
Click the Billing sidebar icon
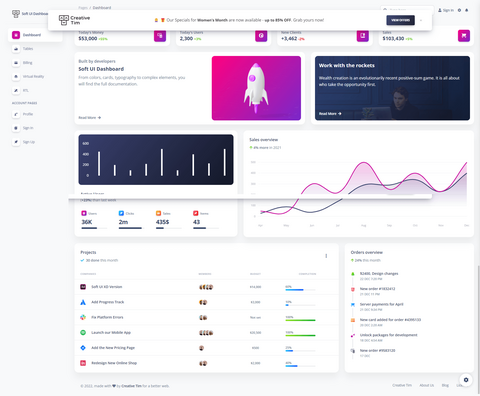(x=16, y=63)
